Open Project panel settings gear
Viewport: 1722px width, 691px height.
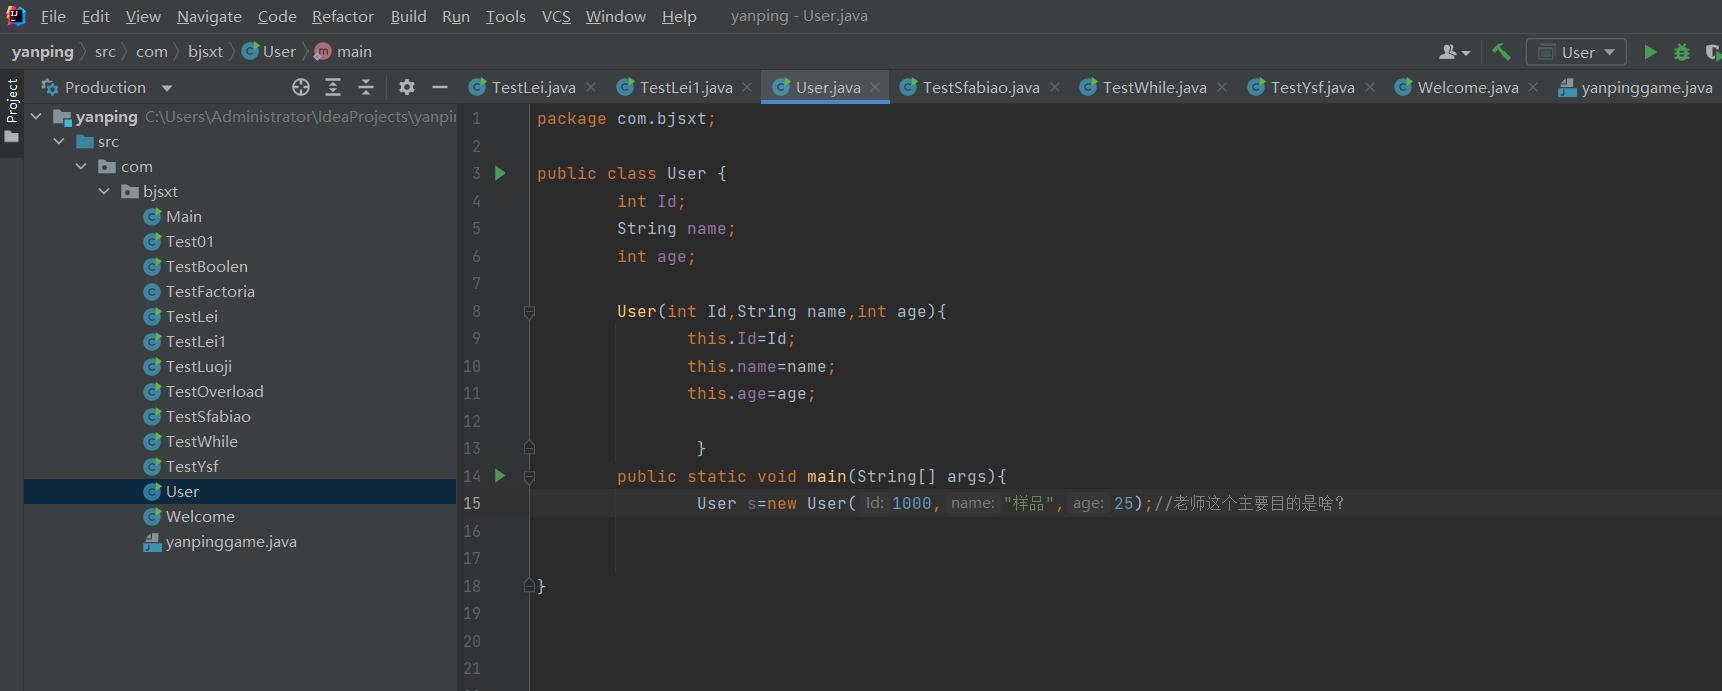pyautogui.click(x=407, y=87)
